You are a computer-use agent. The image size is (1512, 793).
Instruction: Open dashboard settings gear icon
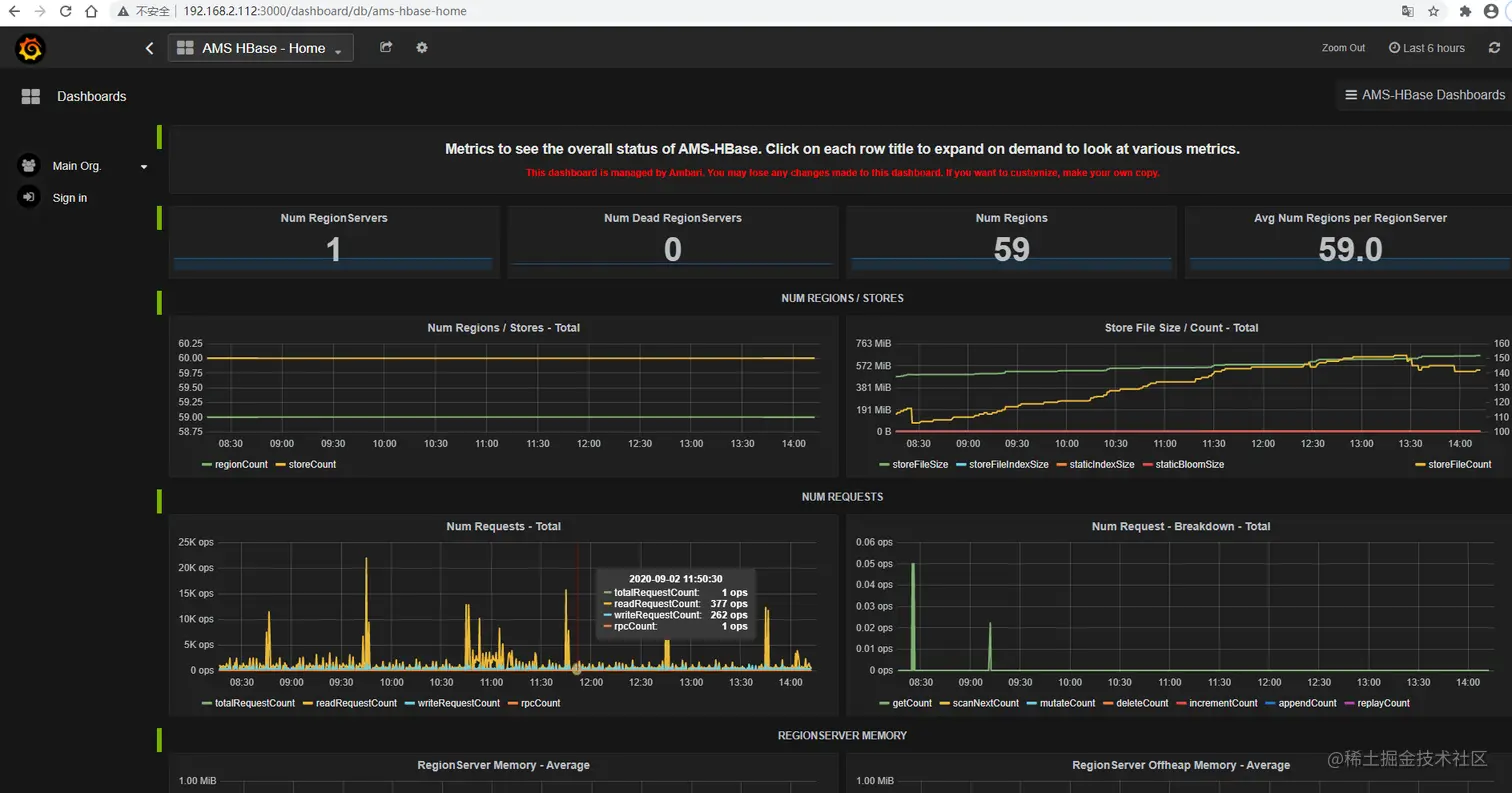422,47
